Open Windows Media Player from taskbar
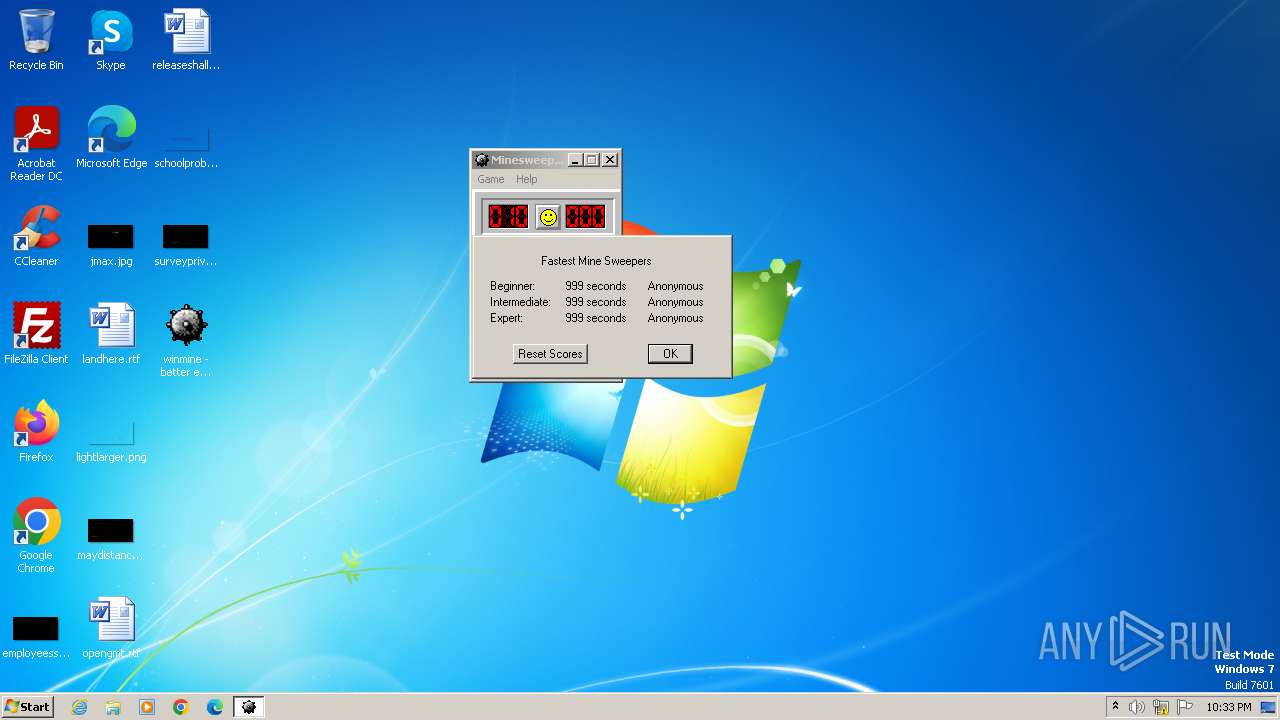Viewport: 1280px width, 720px height. pos(147,707)
